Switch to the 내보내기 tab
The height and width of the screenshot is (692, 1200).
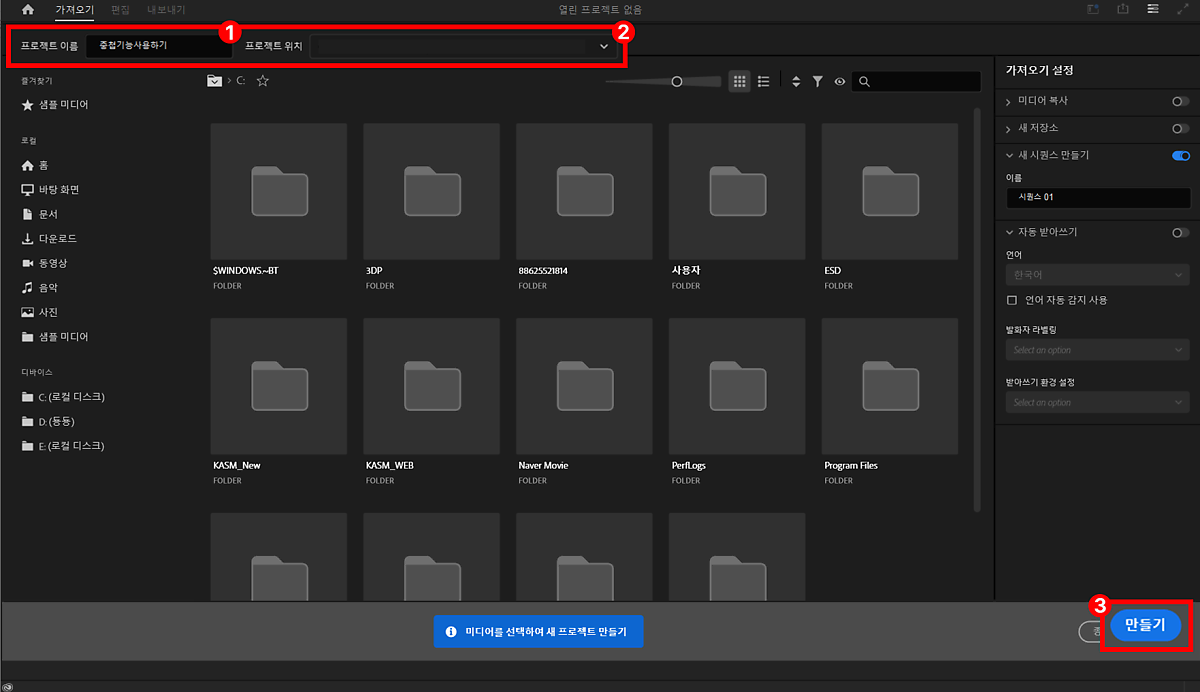[166, 9]
